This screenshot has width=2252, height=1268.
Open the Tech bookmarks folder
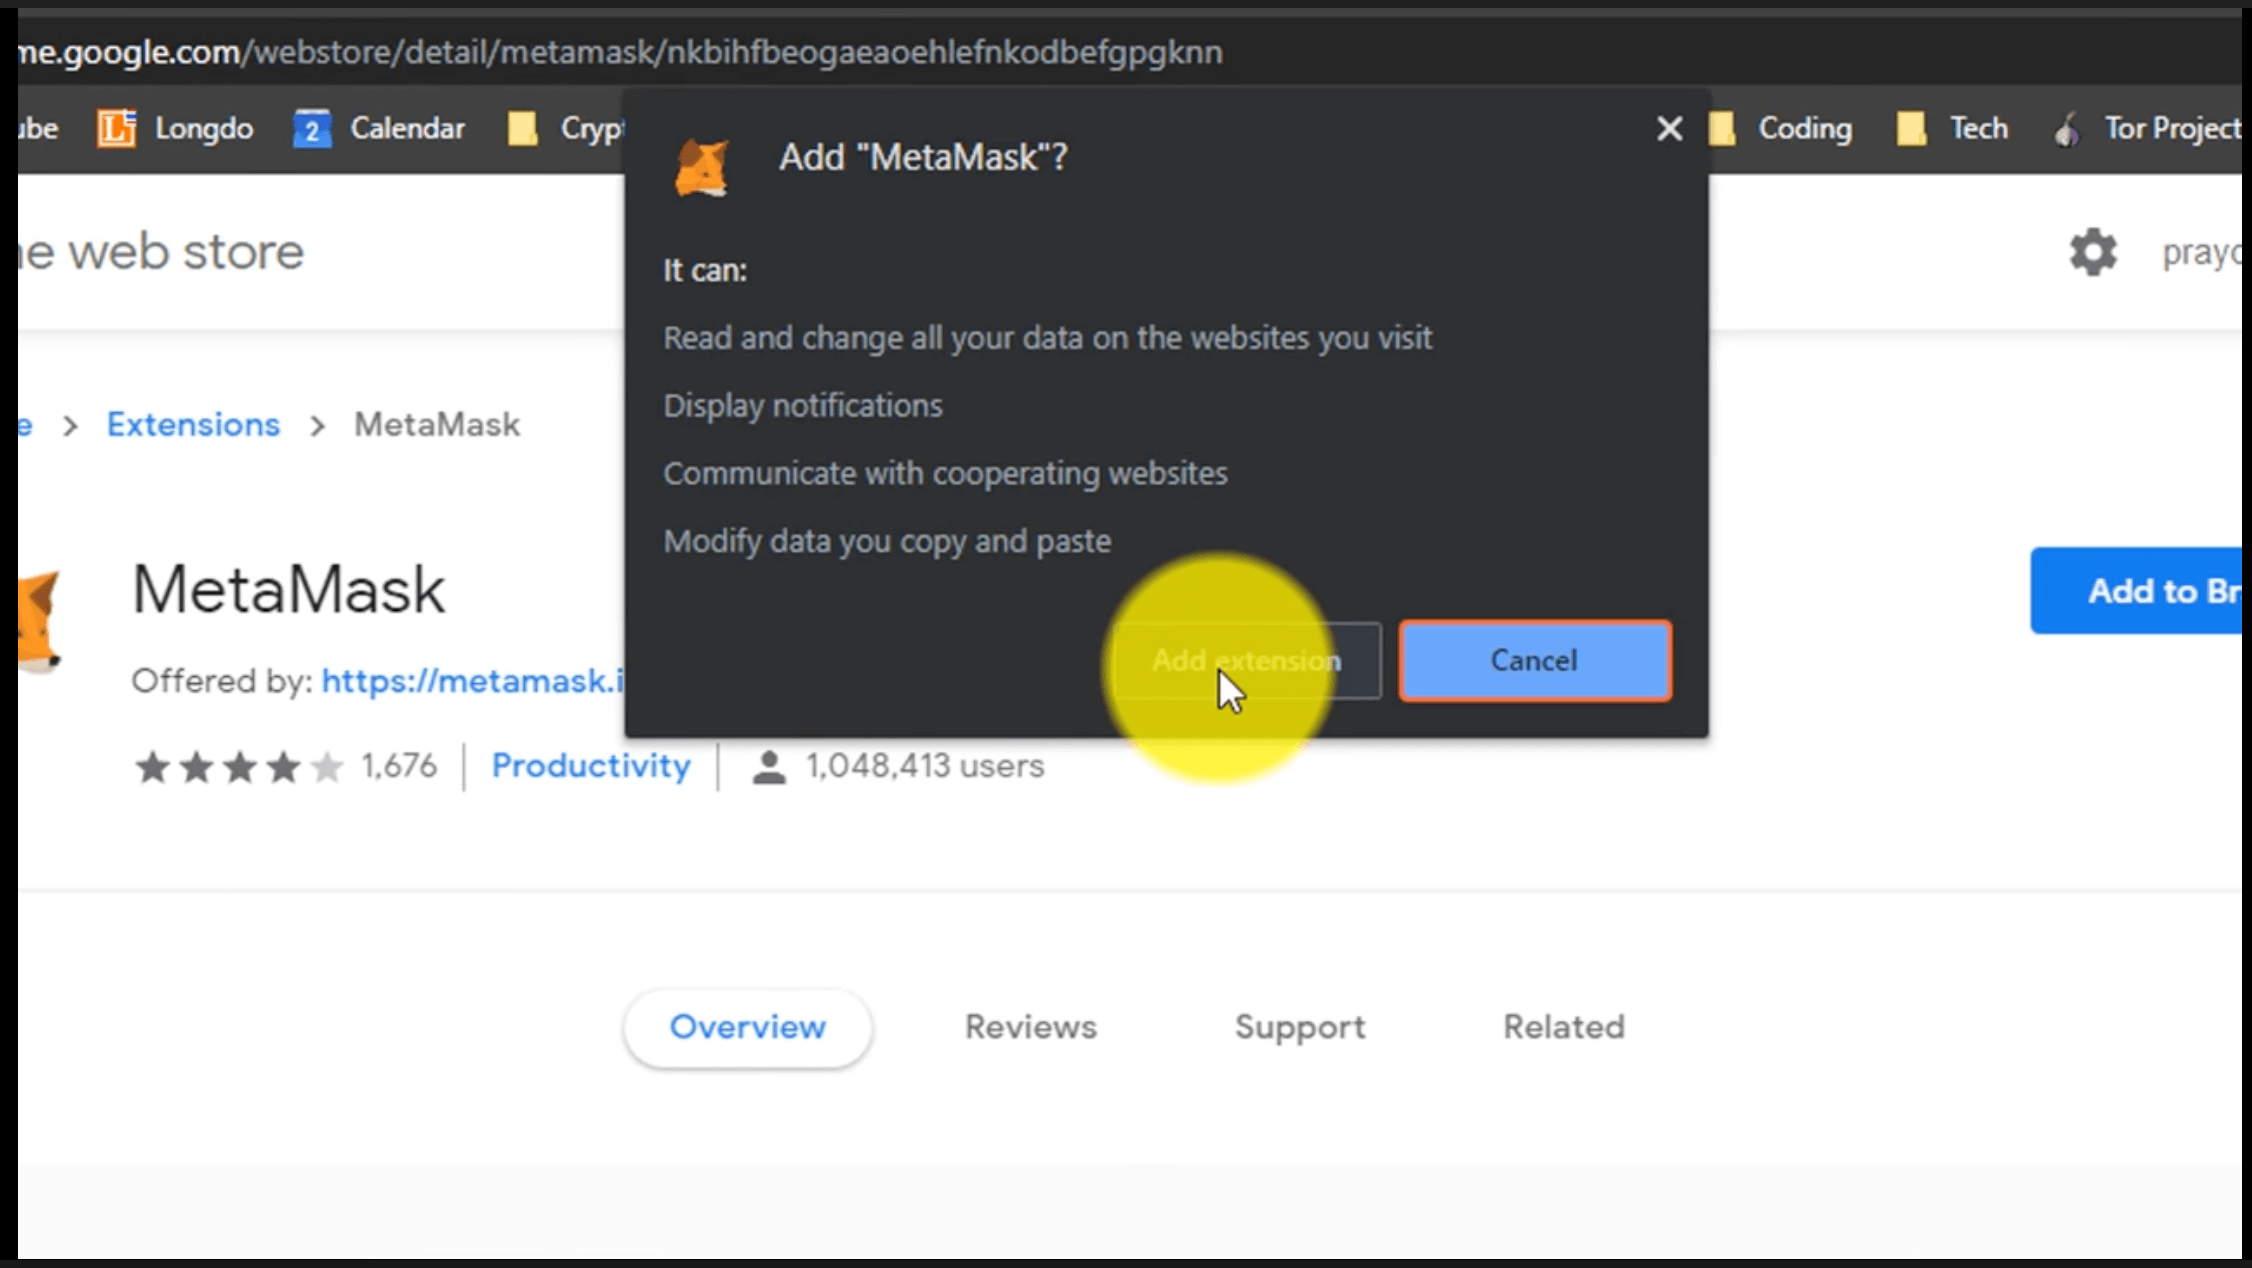pos(1952,128)
